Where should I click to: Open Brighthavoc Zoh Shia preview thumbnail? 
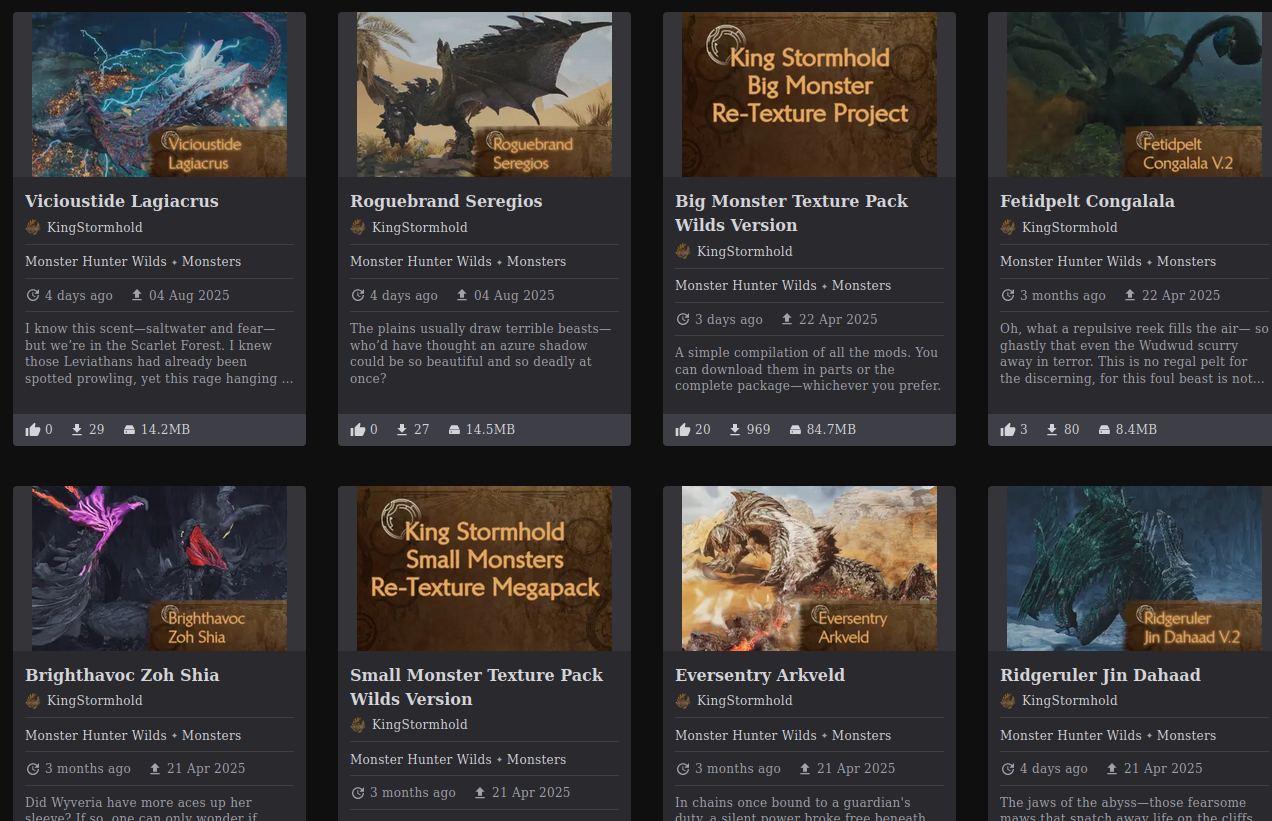coord(160,569)
